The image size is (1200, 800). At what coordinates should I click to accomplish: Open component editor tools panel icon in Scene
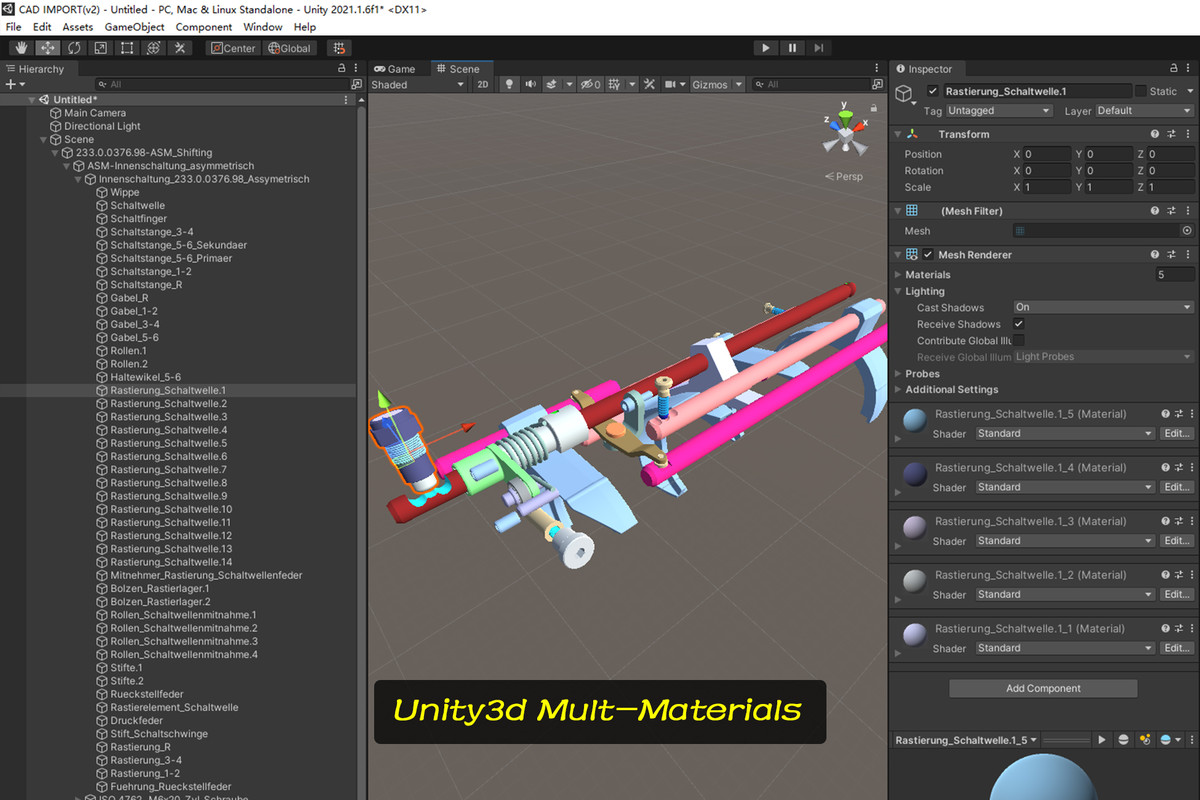tap(649, 85)
